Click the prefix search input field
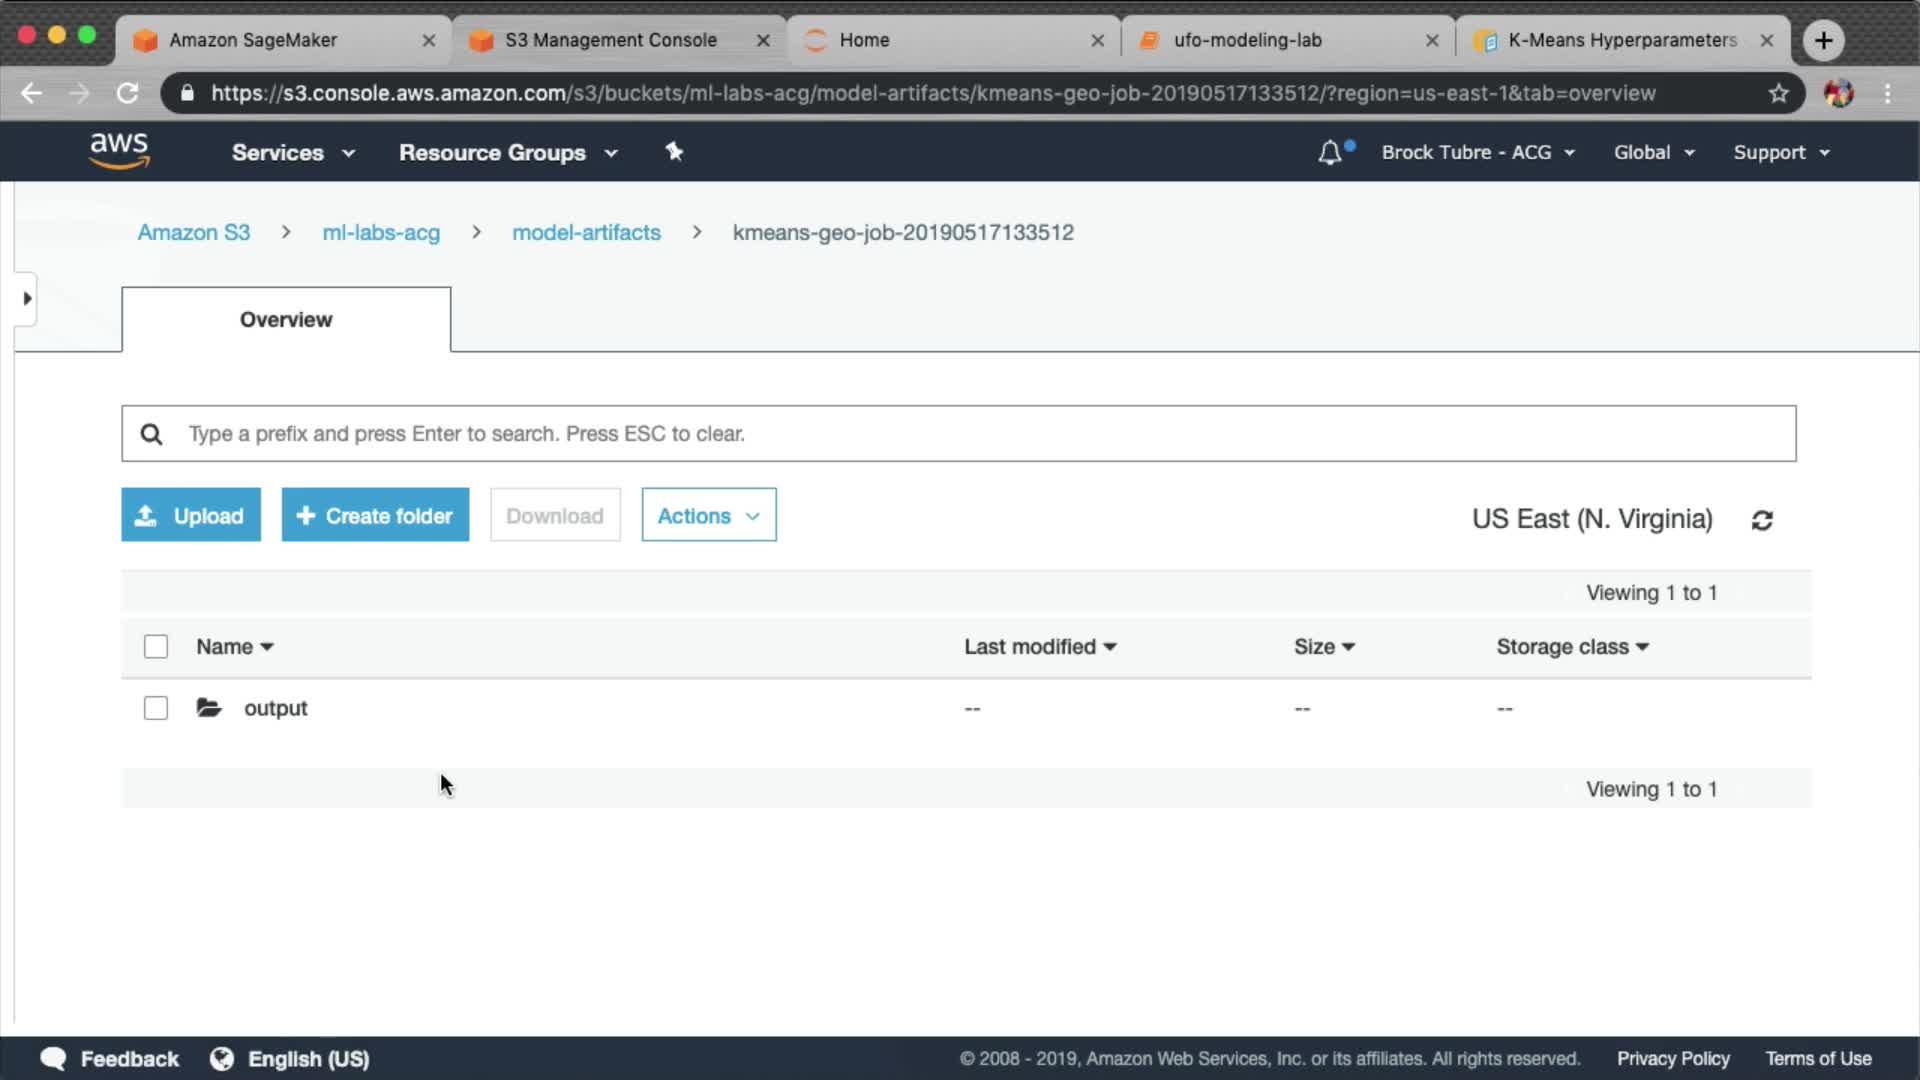This screenshot has height=1080, width=1920. [x=958, y=434]
